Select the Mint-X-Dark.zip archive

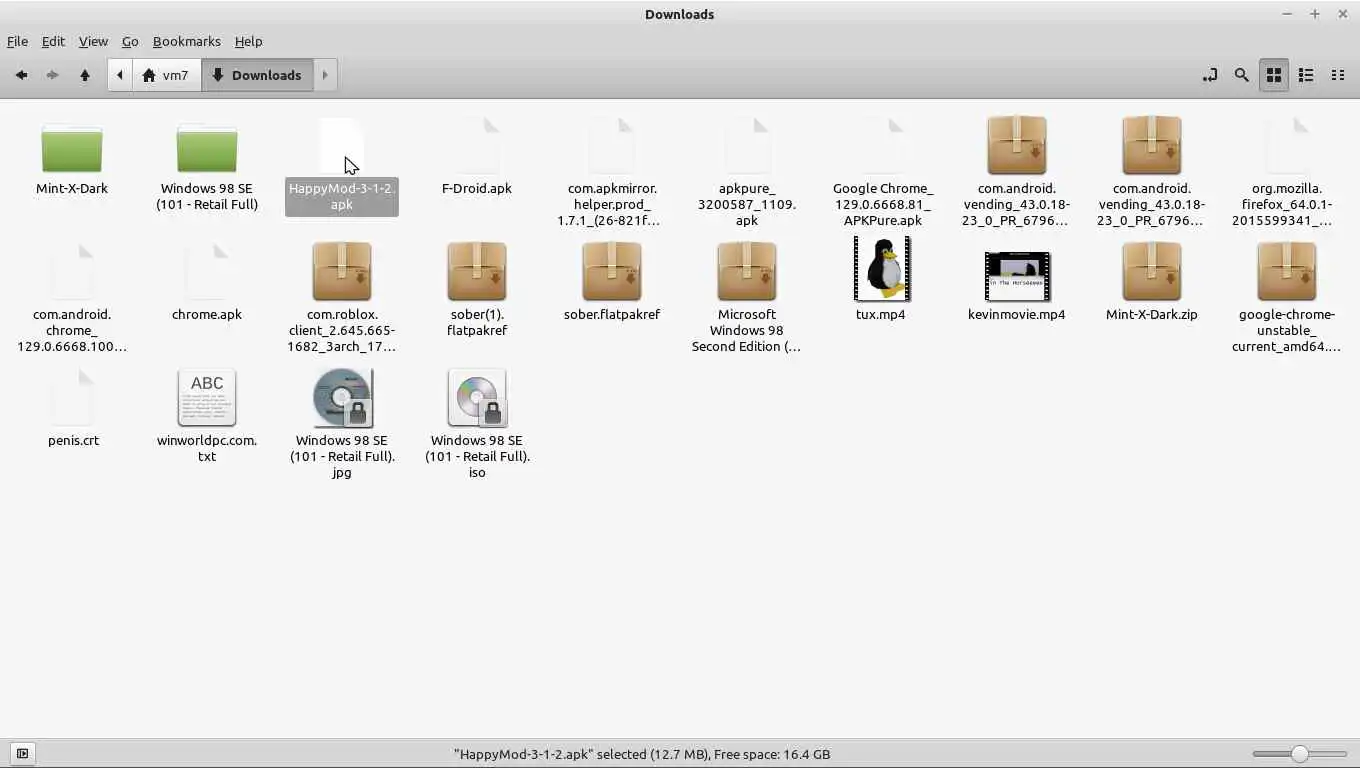[x=1152, y=283]
